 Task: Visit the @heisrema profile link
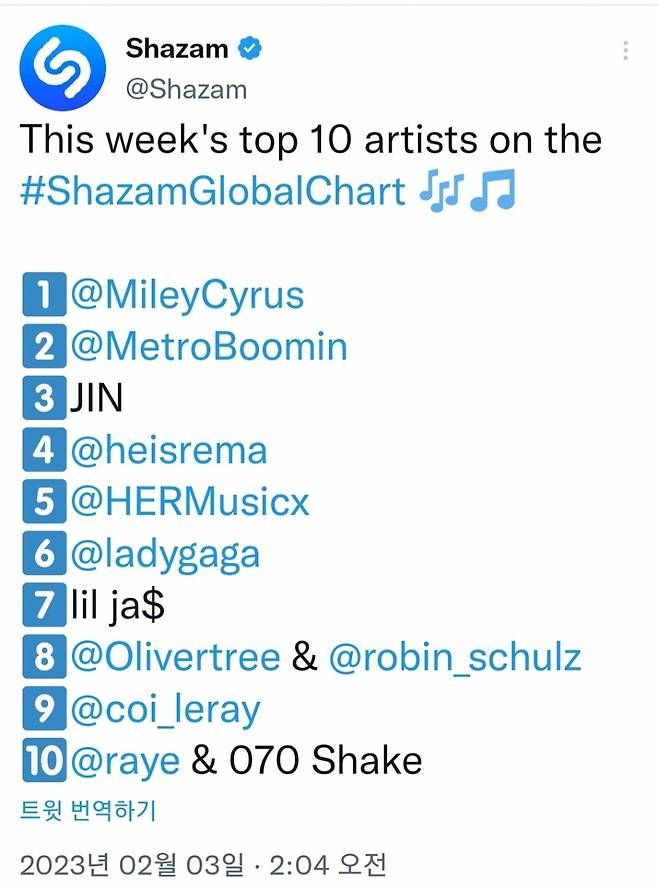[x=169, y=449]
